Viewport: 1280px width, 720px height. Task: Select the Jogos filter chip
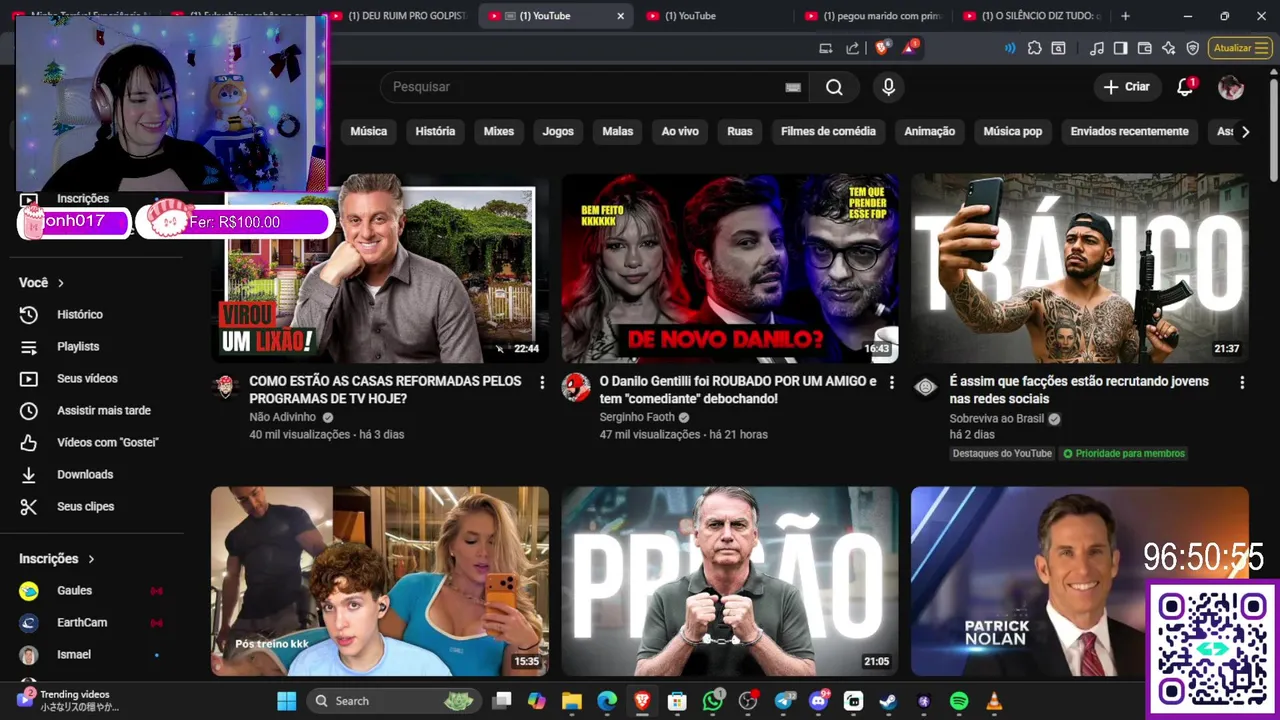pos(558,131)
